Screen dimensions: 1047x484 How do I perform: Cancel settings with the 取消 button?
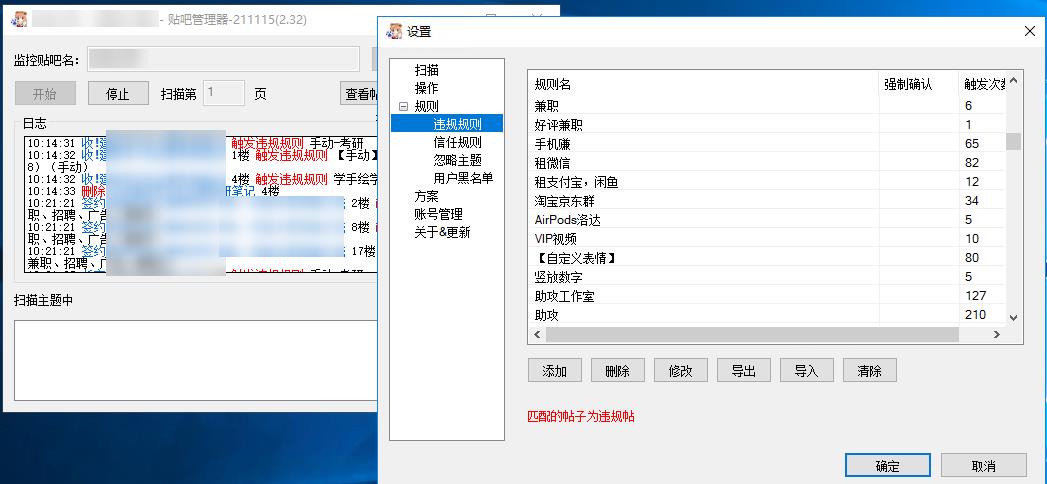[x=984, y=466]
